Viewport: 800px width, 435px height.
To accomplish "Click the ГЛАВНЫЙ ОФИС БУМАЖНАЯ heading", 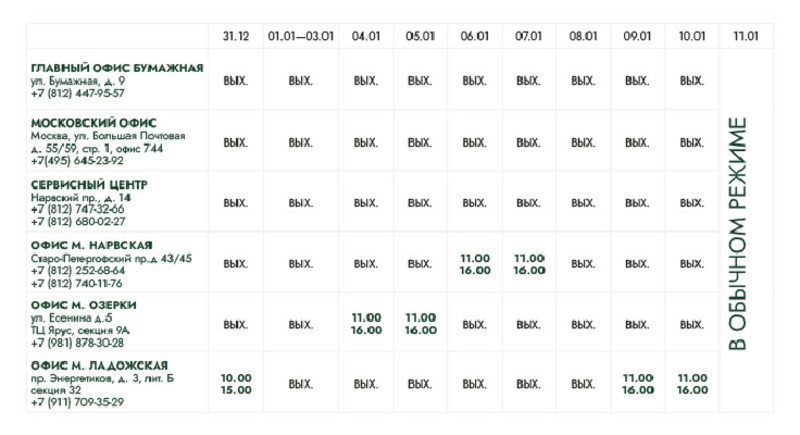I will point(117,68).
